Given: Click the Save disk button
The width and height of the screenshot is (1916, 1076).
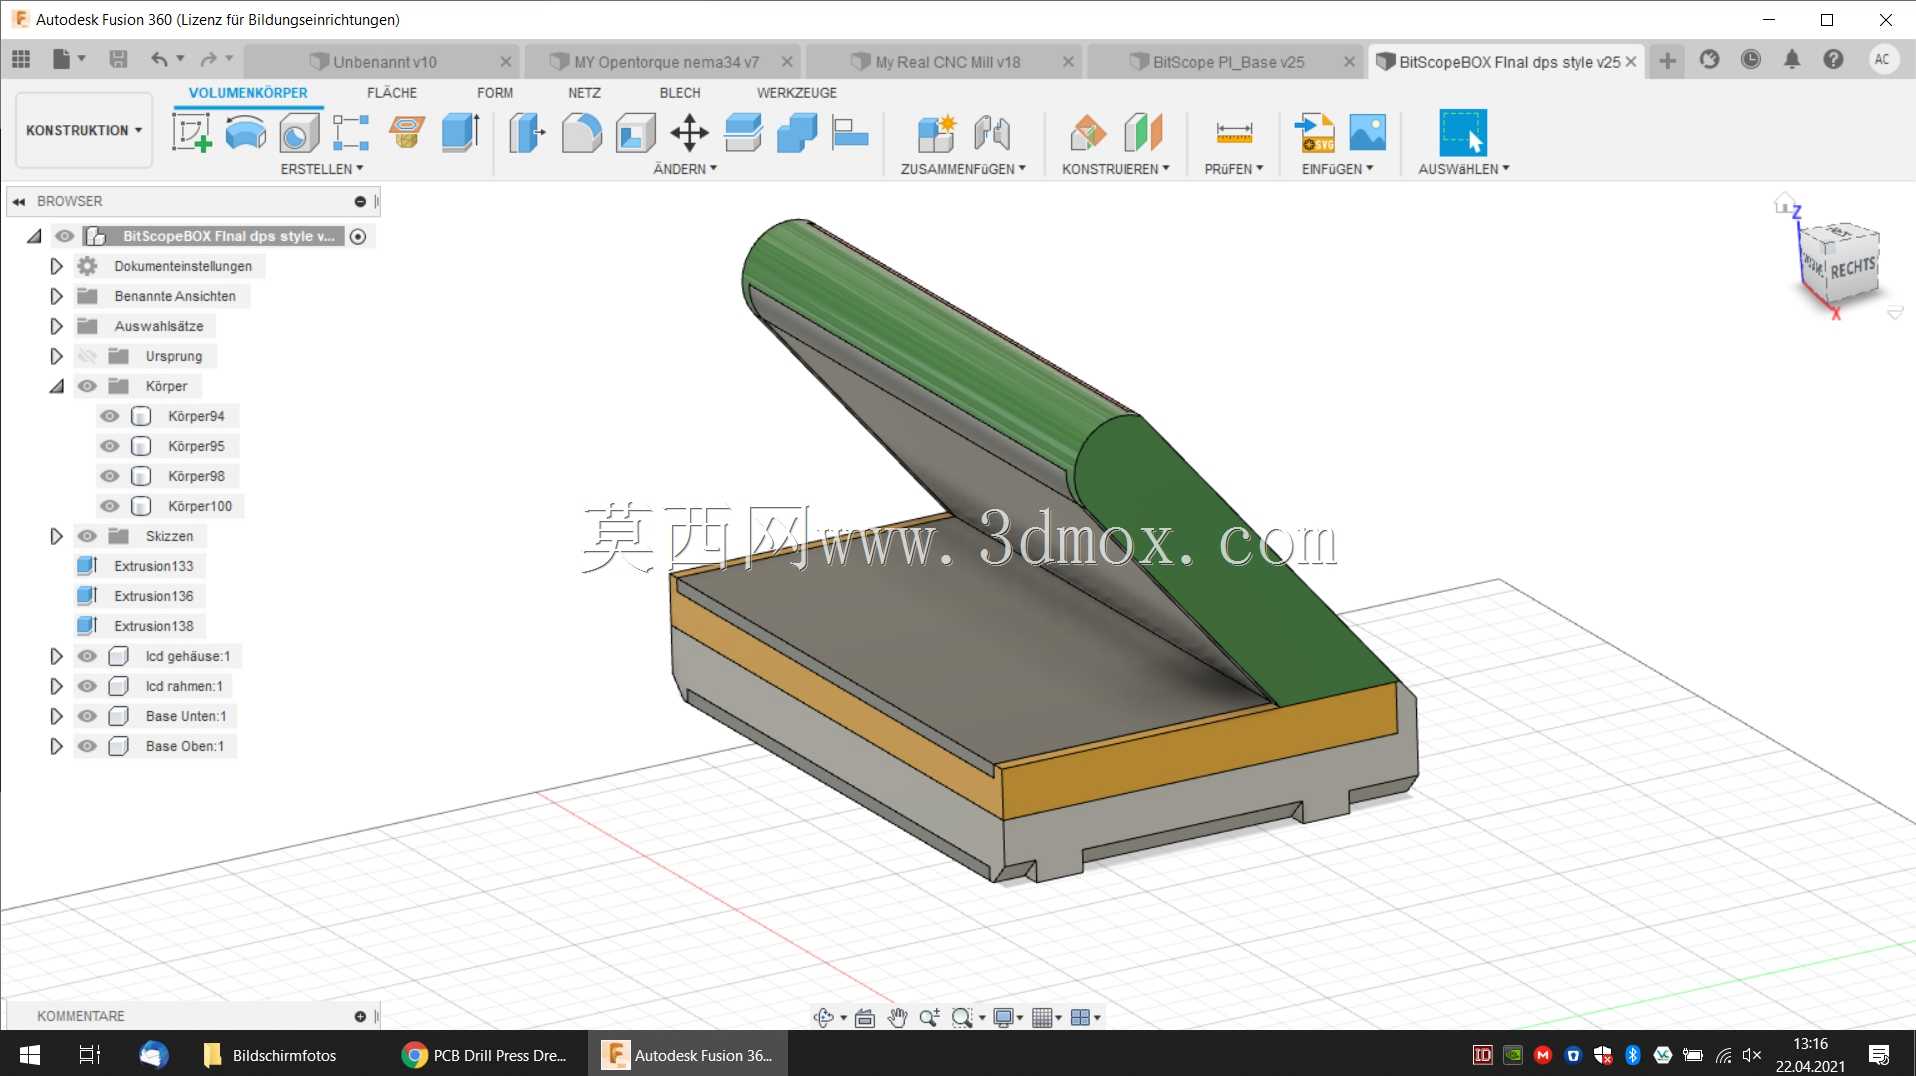Looking at the screenshot, I should click(x=118, y=59).
